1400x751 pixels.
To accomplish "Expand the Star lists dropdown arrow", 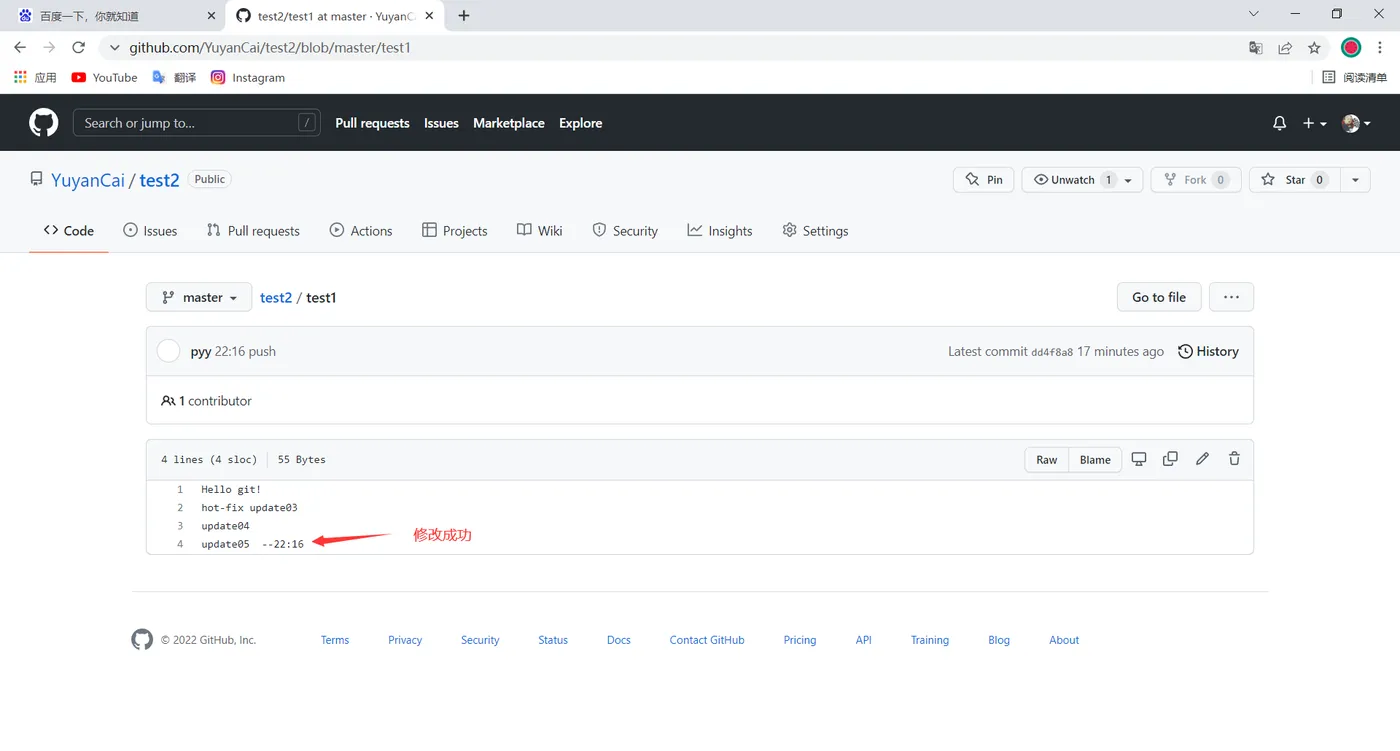I will point(1355,180).
